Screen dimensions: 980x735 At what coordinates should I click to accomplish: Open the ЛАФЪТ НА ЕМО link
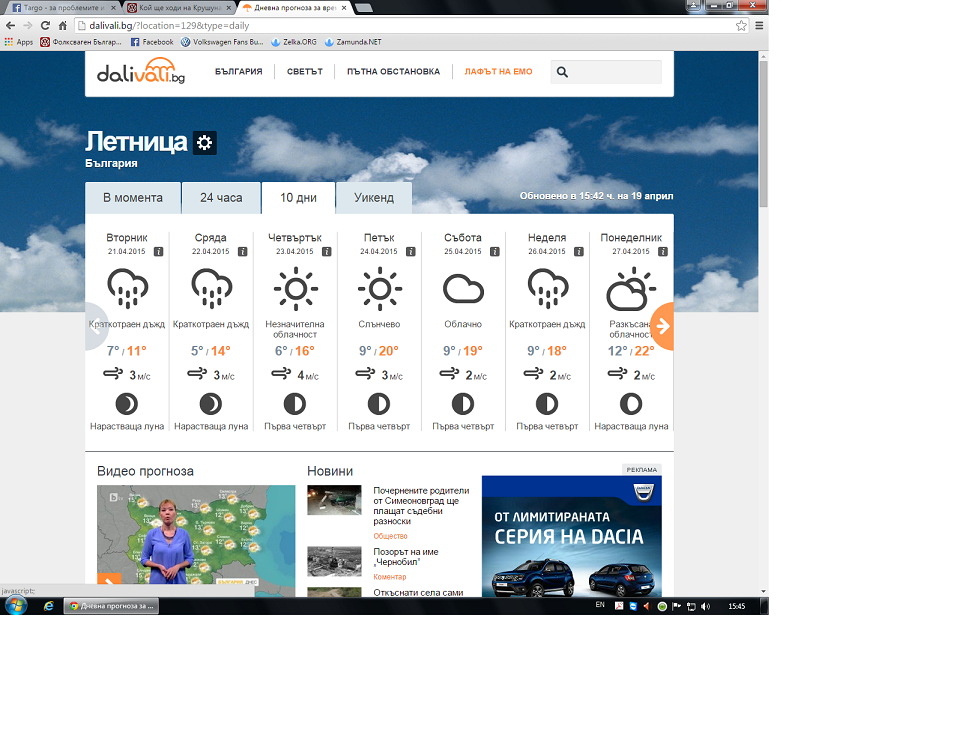tap(498, 72)
